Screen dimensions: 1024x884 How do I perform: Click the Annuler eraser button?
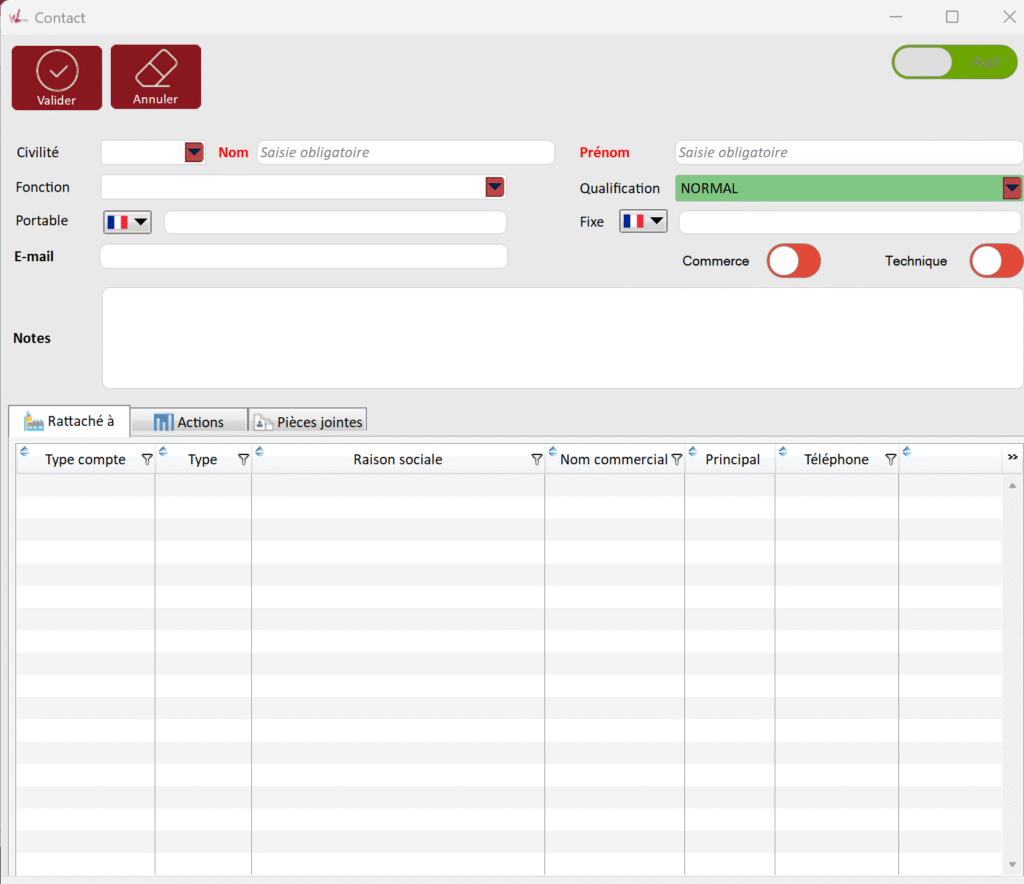[155, 77]
